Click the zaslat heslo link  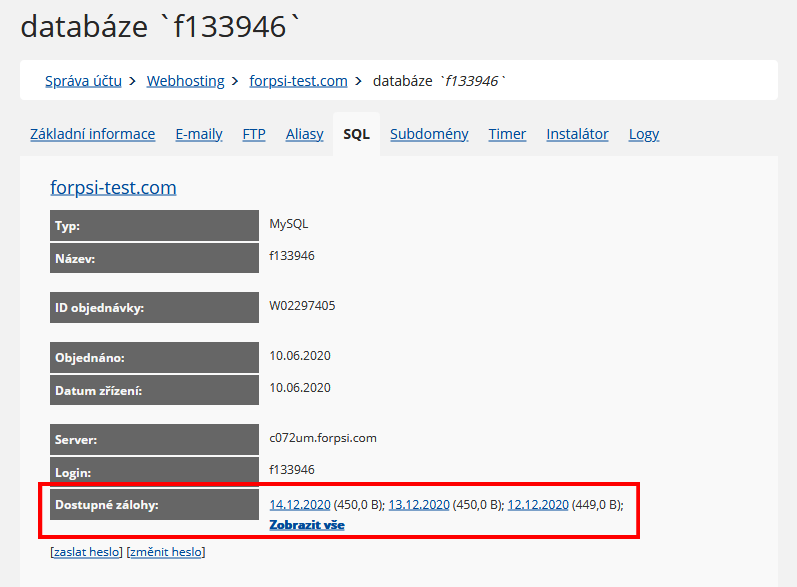coord(87,552)
